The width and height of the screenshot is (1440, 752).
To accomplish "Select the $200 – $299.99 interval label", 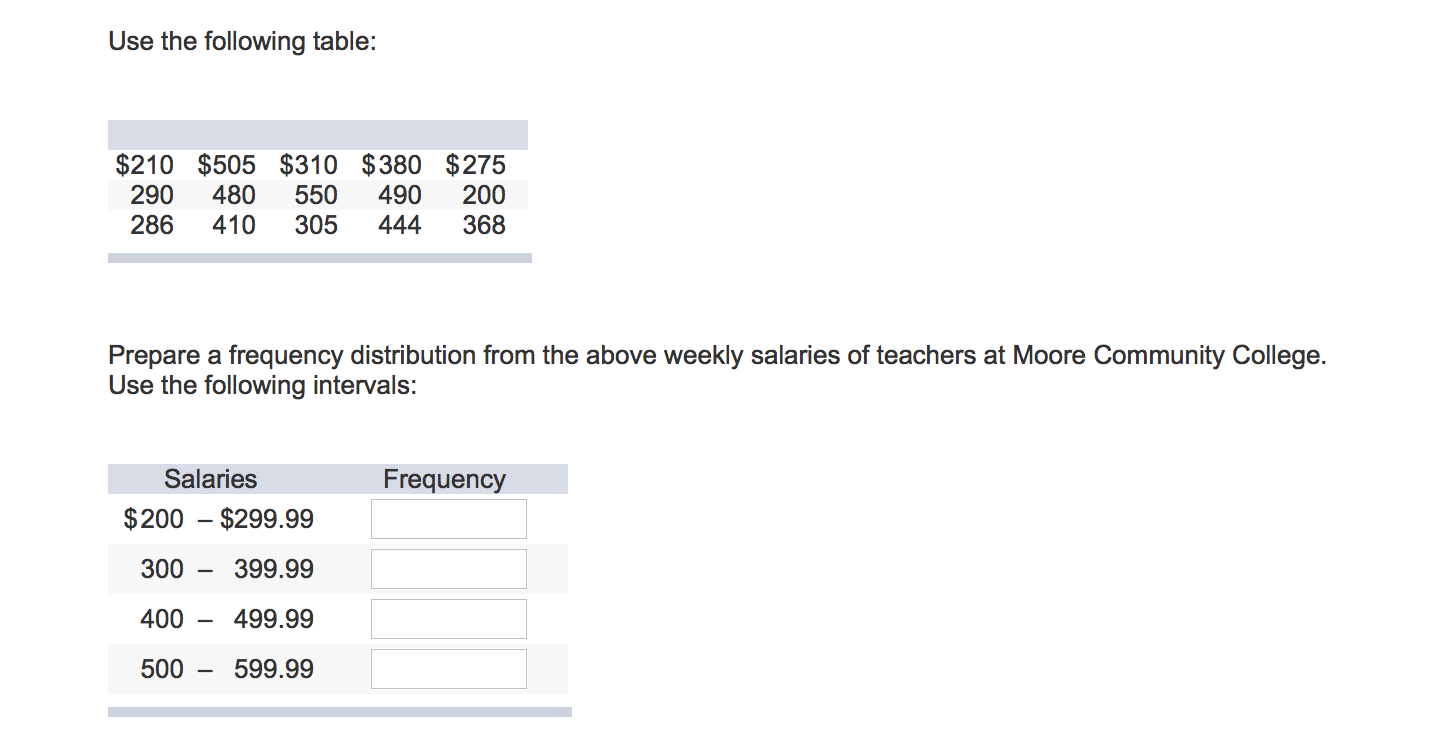I will pos(218,518).
